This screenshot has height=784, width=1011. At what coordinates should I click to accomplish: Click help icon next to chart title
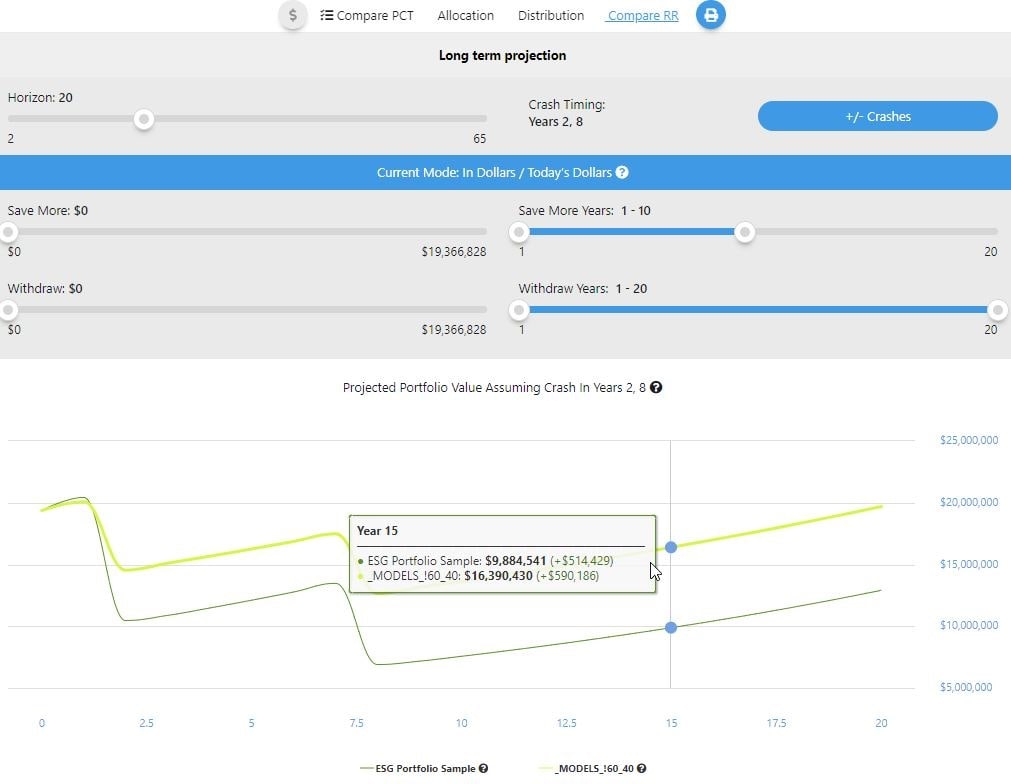pos(656,388)
